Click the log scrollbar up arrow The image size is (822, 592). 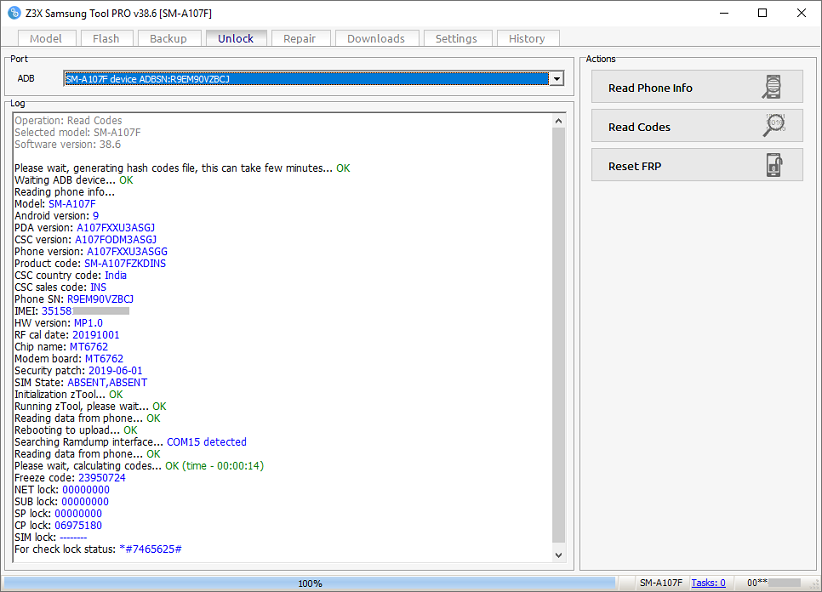pos(559,121)
